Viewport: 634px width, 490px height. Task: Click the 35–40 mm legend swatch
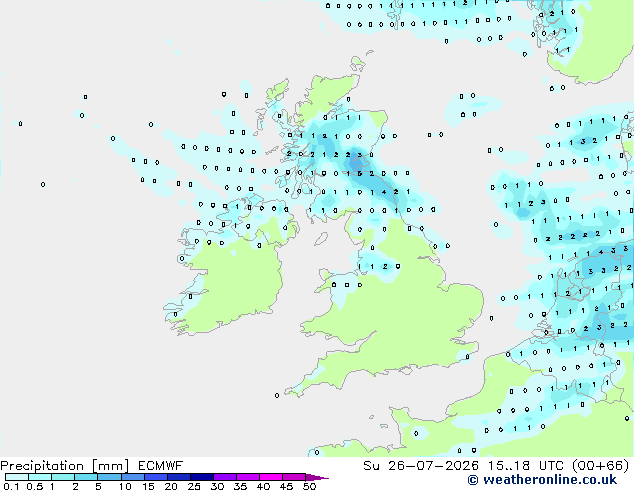coord(247,477)
